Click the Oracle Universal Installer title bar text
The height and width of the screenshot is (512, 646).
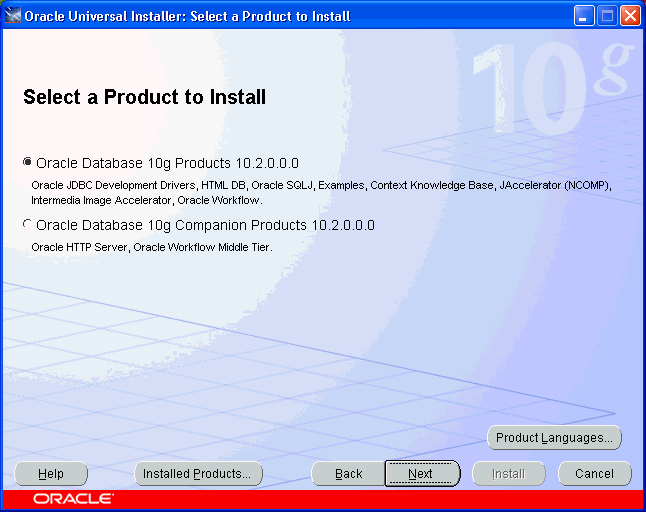click(186, 15)
